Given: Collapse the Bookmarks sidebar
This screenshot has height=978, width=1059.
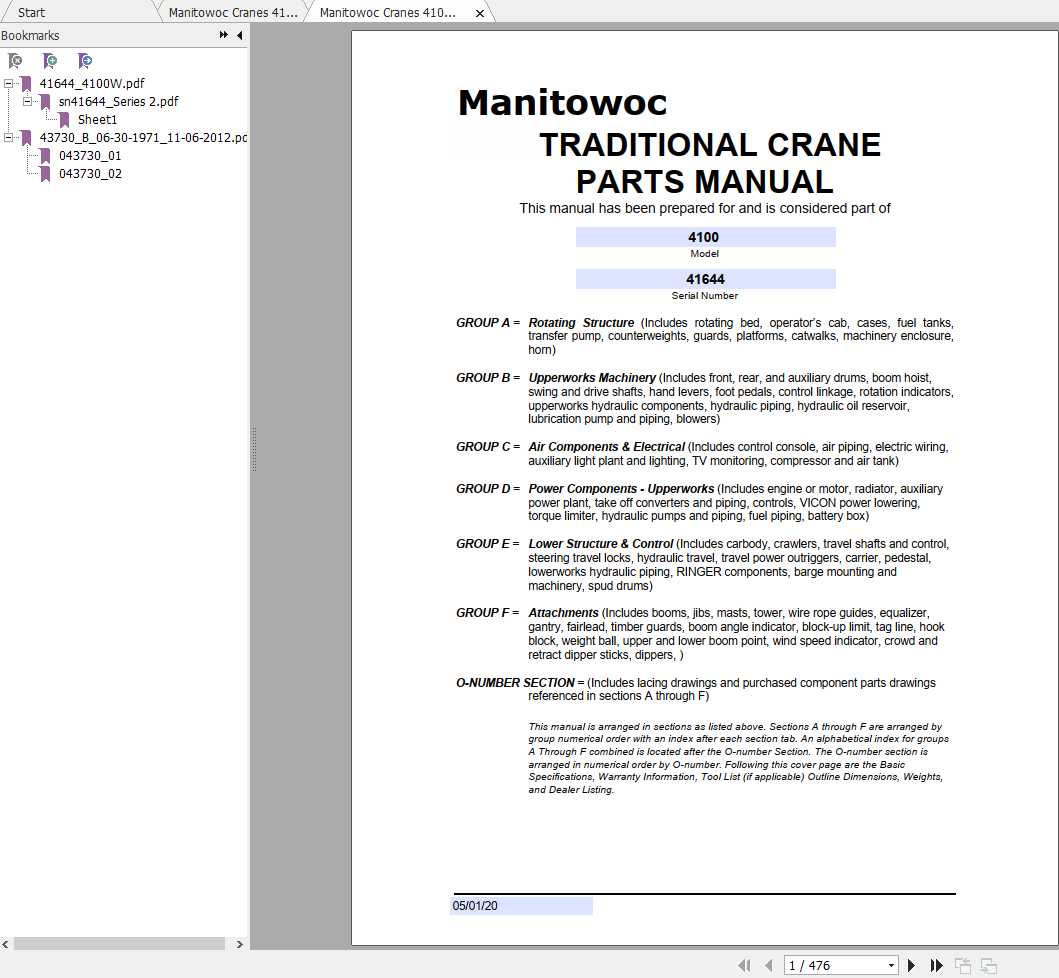Looking at the screenshot, I should pos(240,35).
